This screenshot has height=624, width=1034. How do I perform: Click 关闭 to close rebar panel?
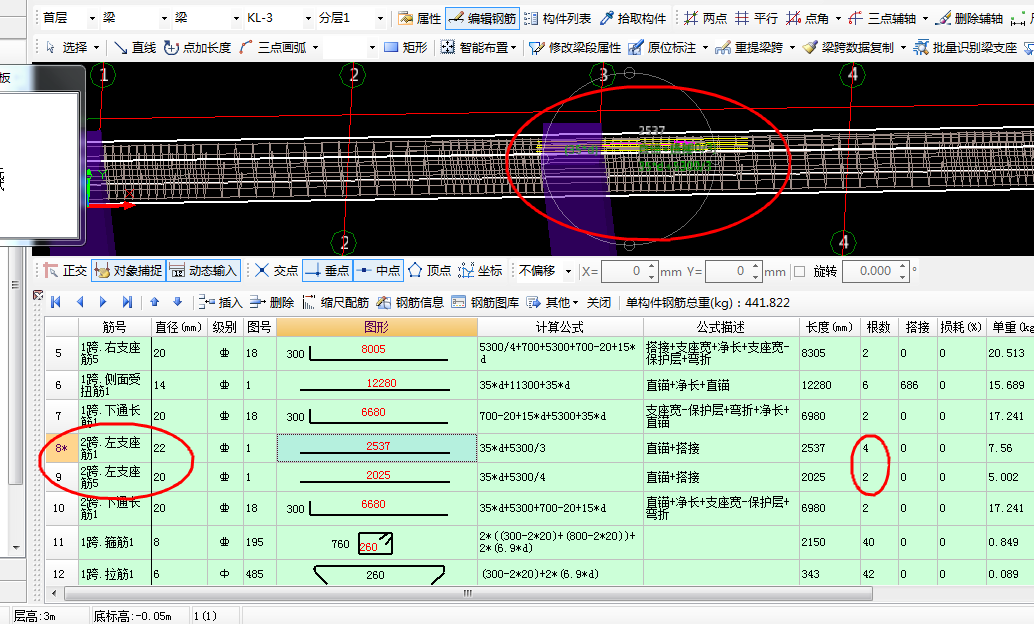click(599, 303)
